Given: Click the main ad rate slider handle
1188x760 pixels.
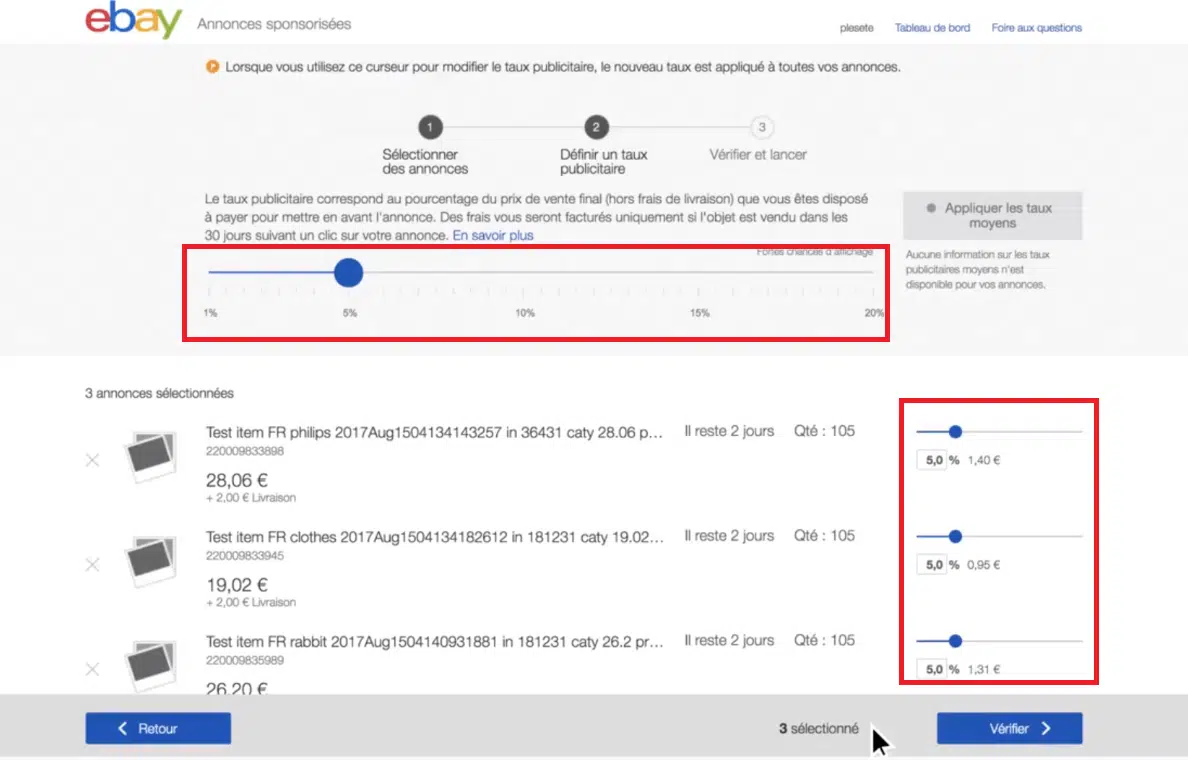Looking at the screenshot, I should 348,272.
